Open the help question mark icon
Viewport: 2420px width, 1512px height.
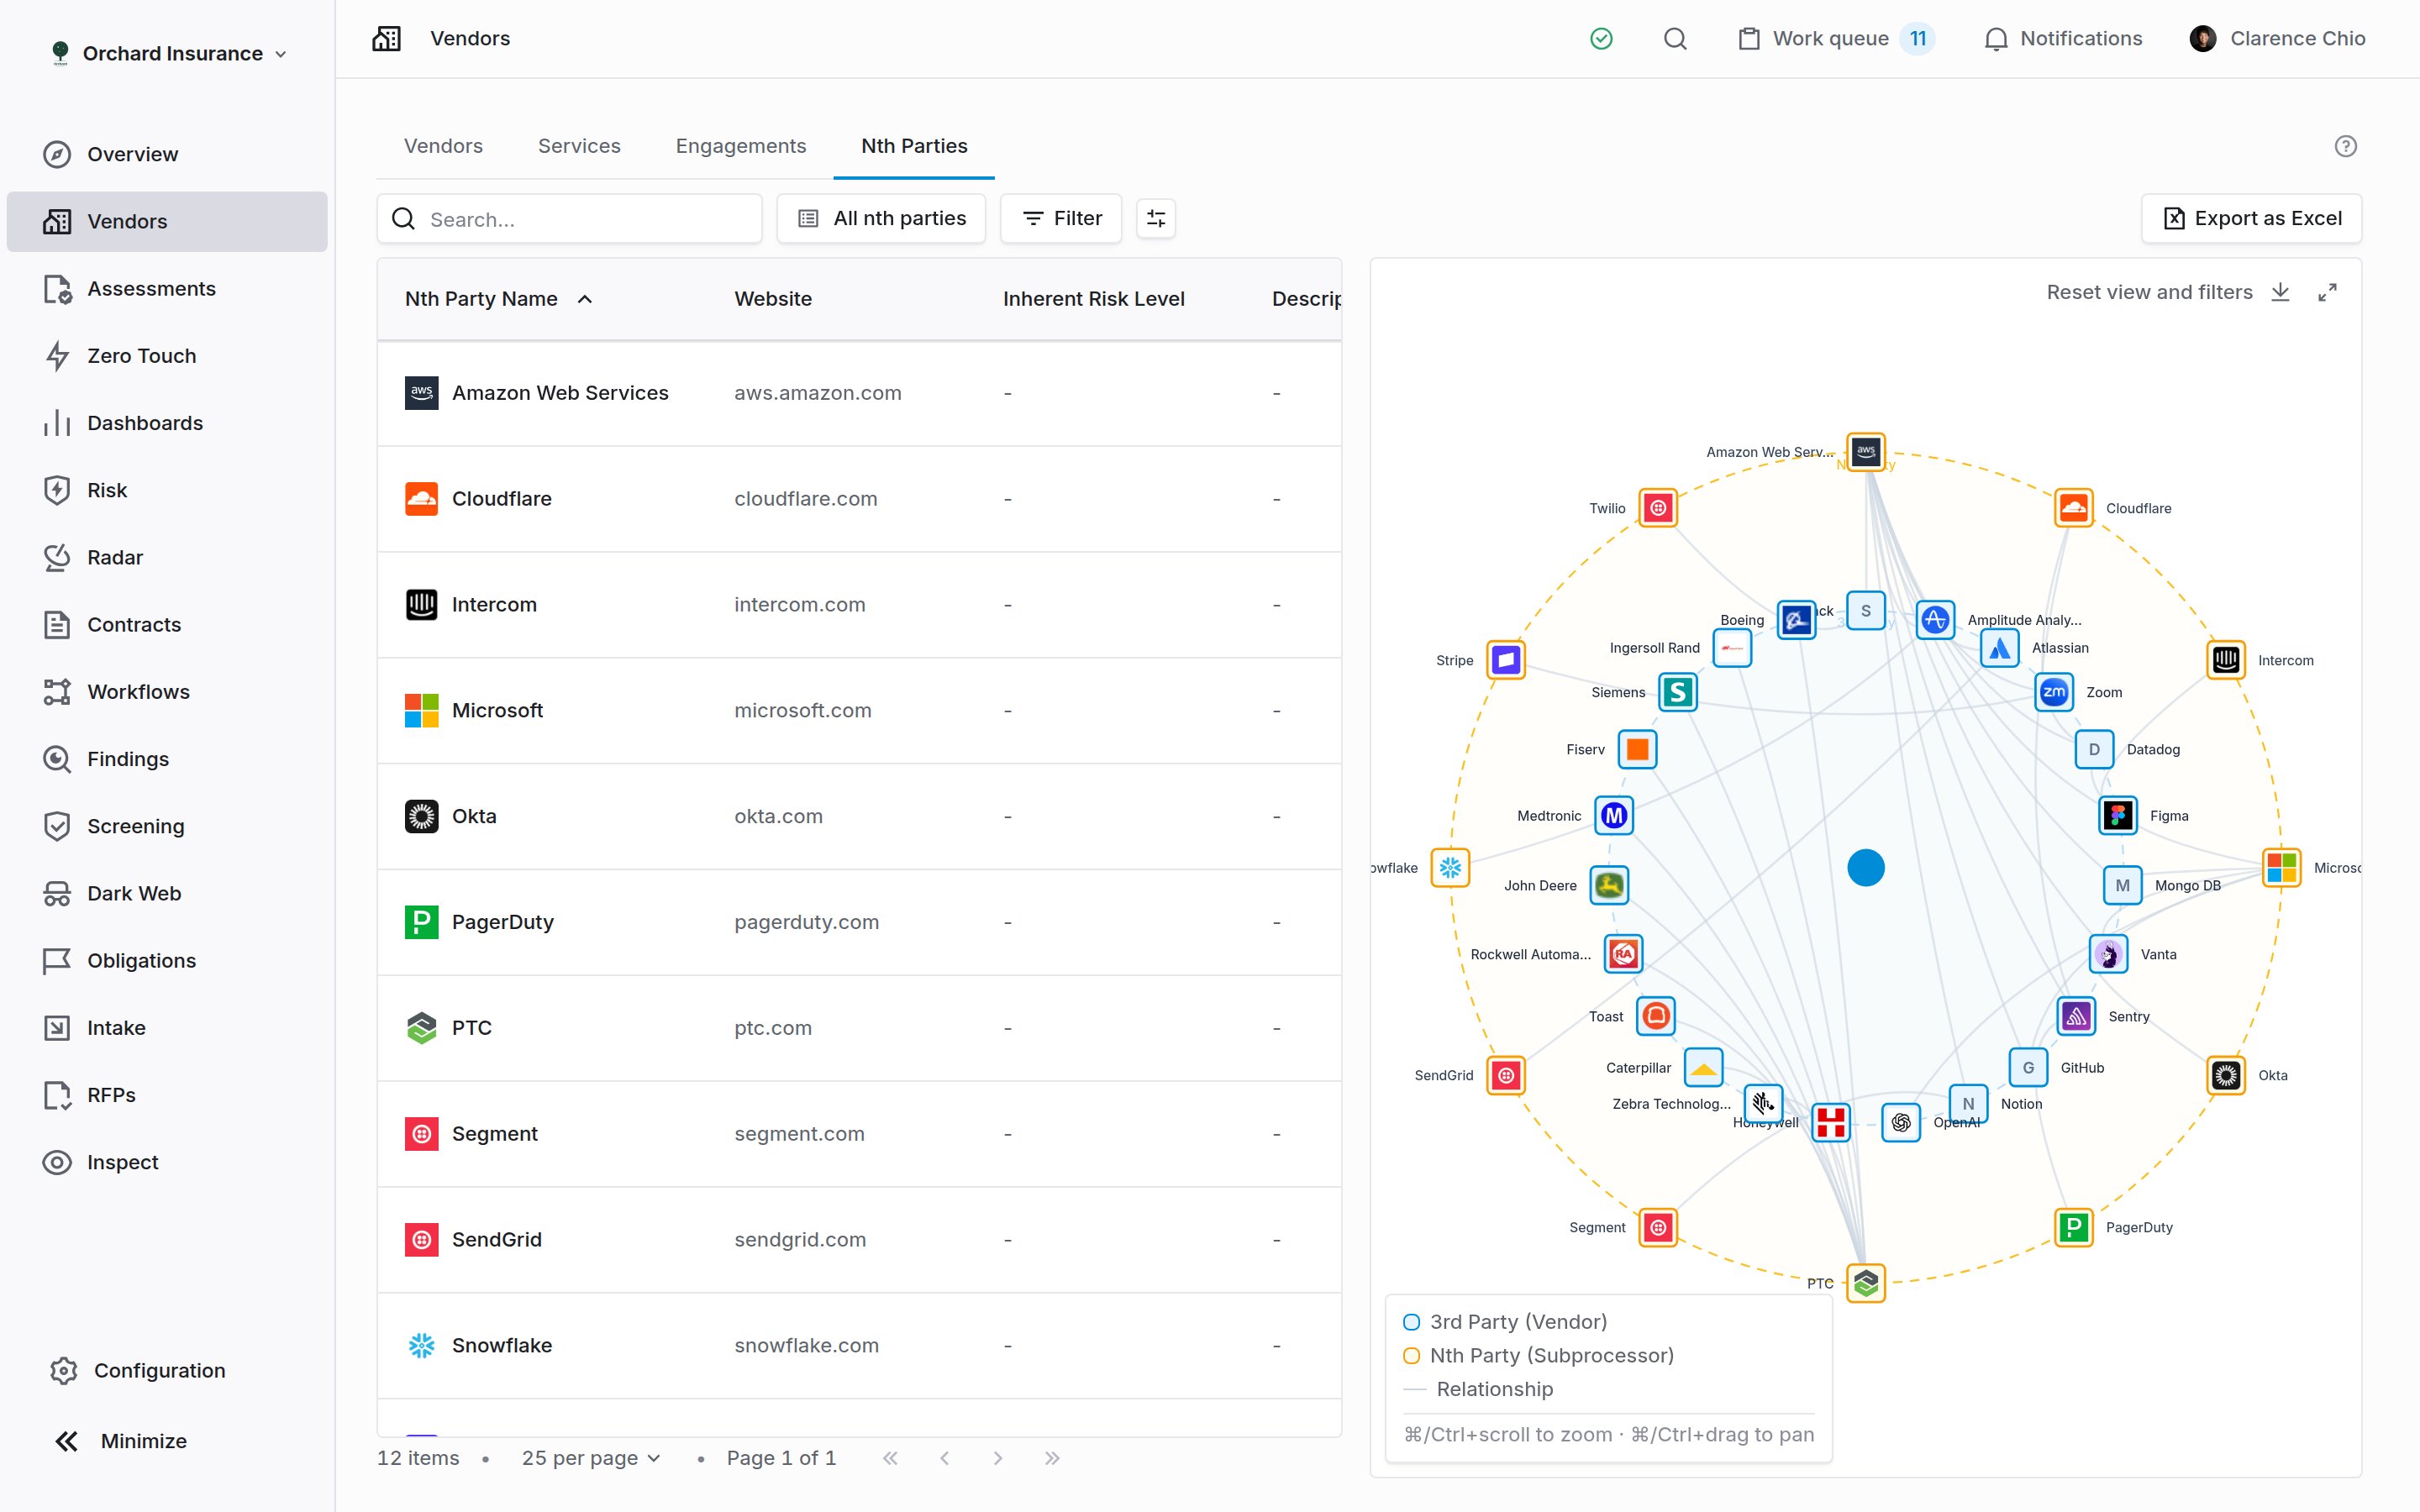coord(2345,146)
